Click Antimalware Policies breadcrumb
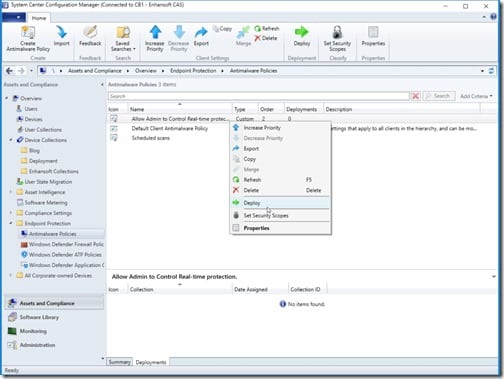Image resolution: width=504 pixels, height=379 pixels. point(253,71)
